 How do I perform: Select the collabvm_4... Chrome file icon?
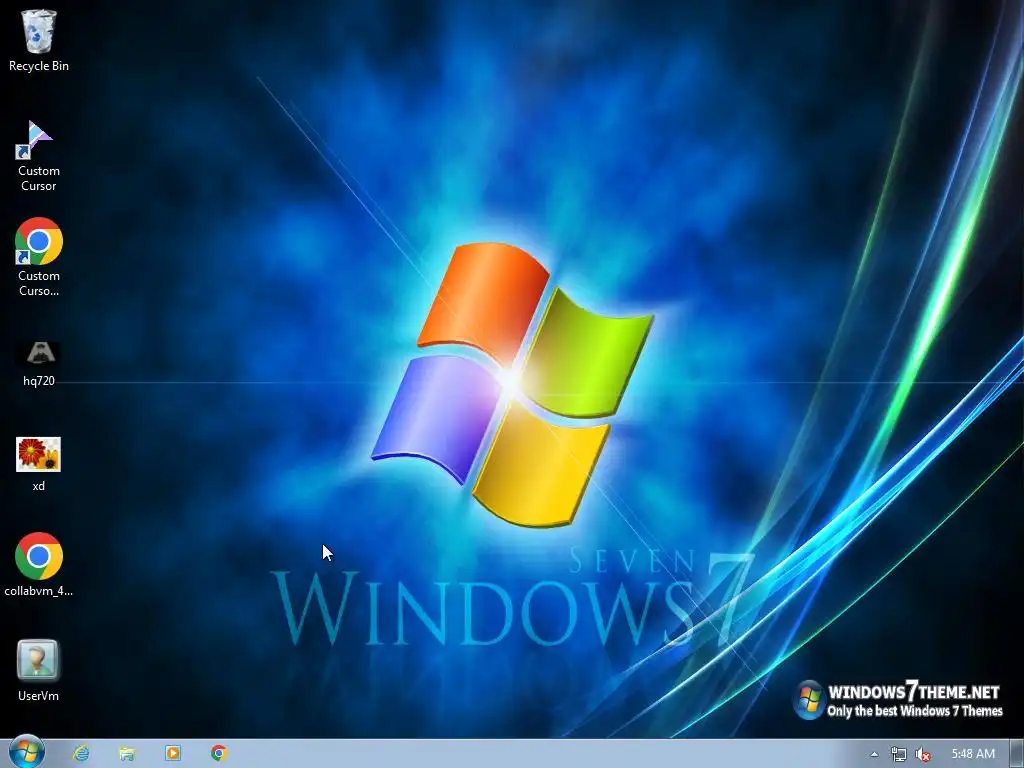(39, 566)
